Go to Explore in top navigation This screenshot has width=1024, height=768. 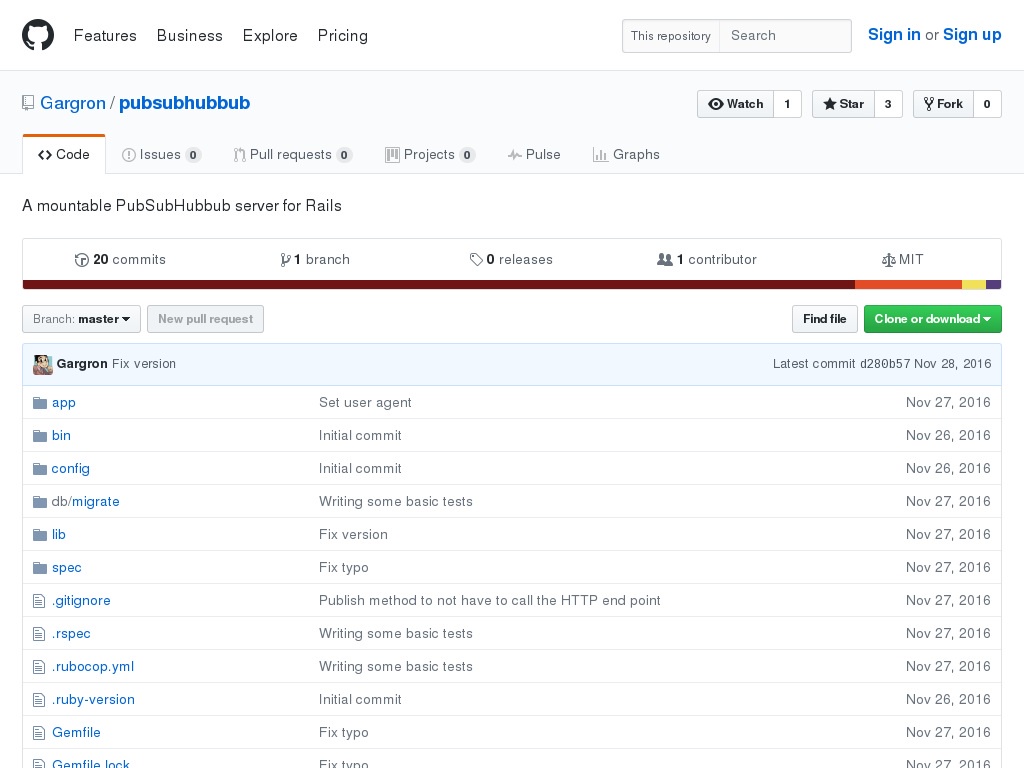pyautogui.click(x=270, y=36)
